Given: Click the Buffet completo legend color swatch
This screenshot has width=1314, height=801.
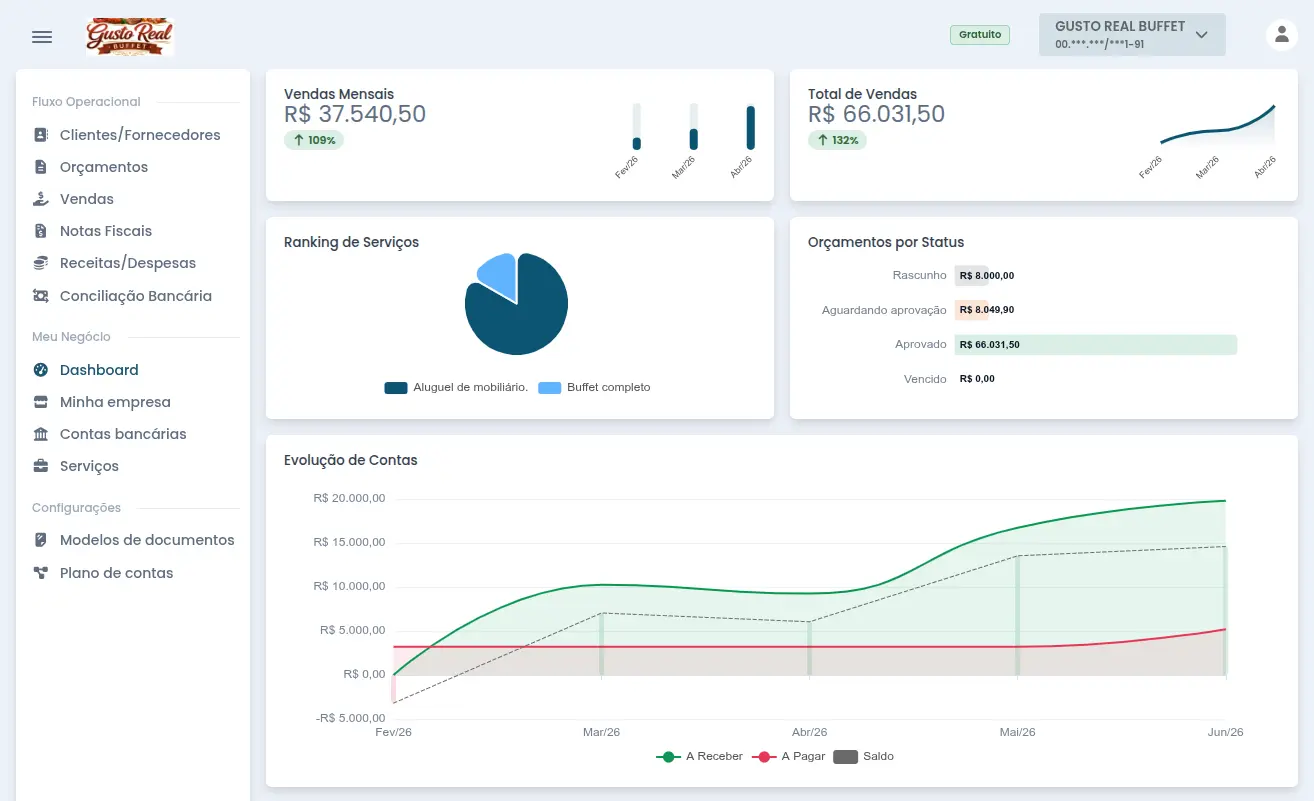Looking at the screenshot, I should pyautogui.click(x=549, y=388).
